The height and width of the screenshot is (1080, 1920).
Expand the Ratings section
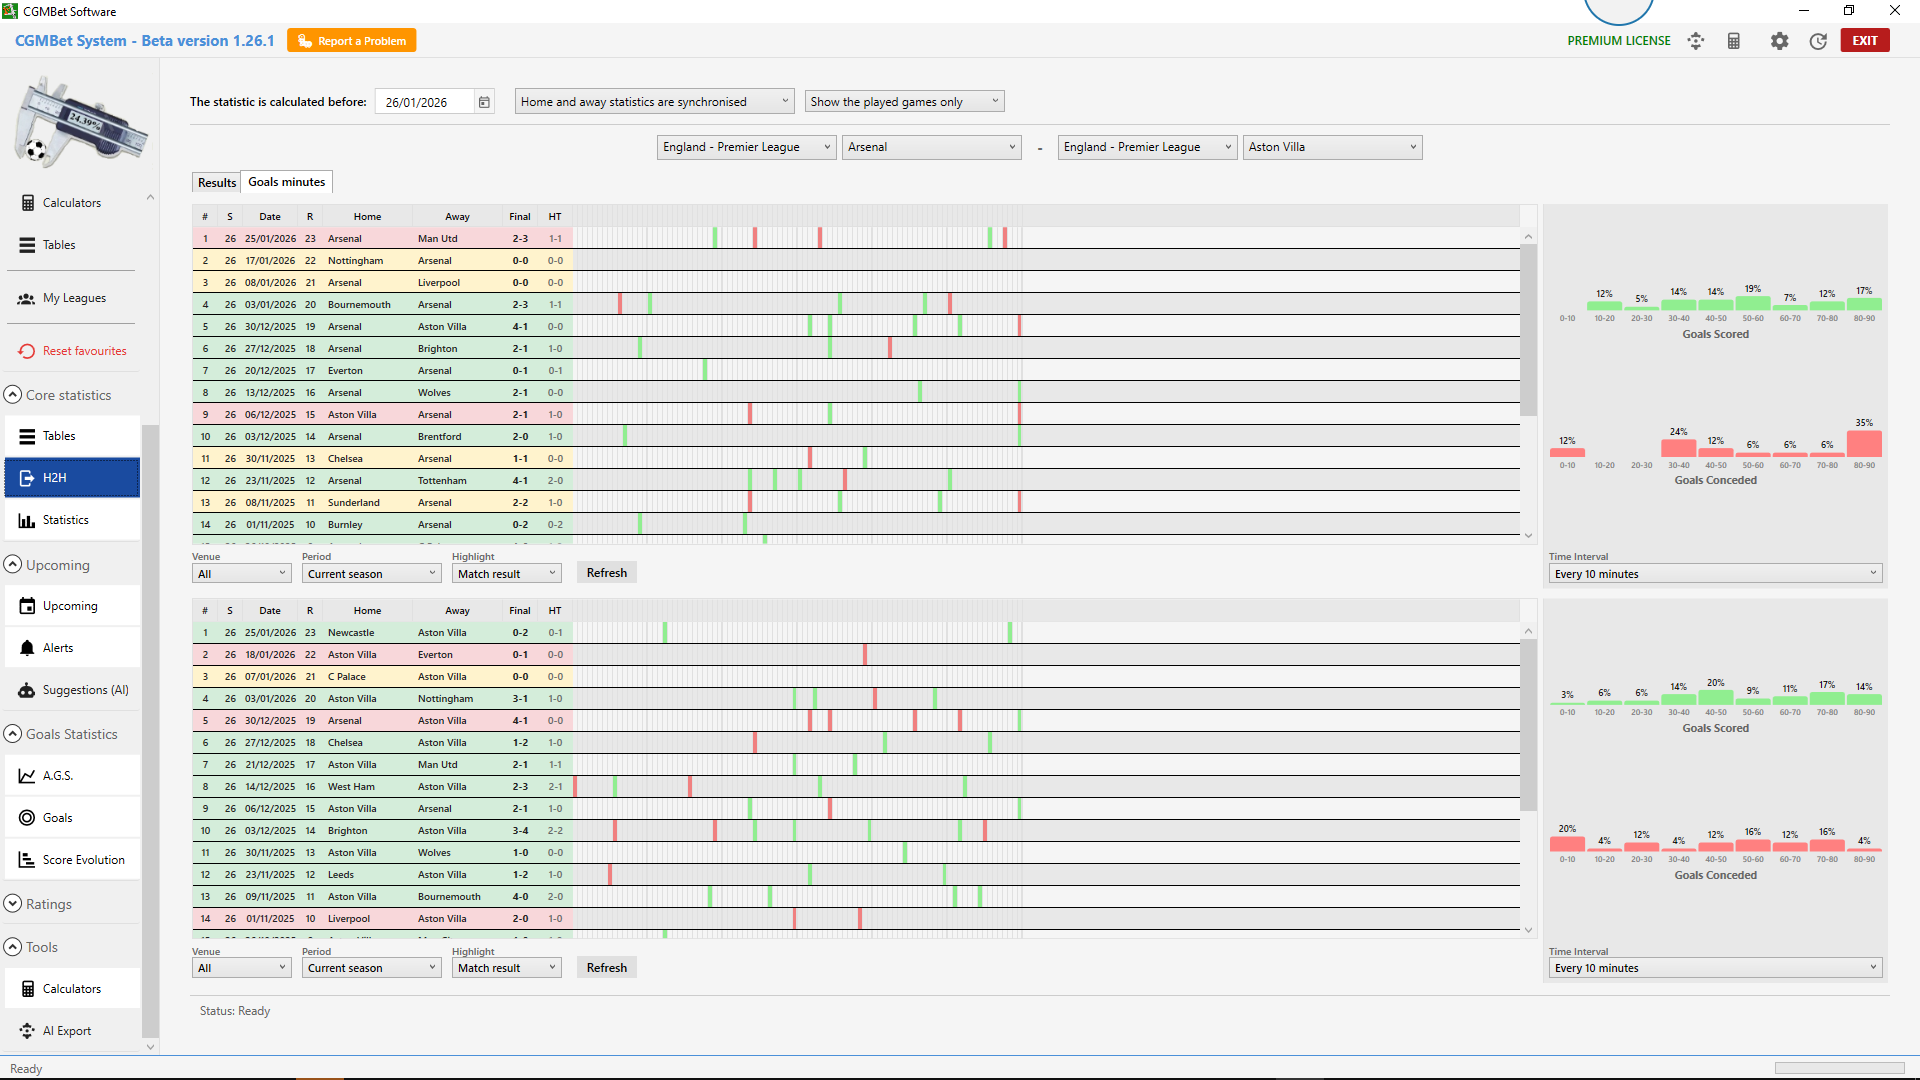click(x=13, y=904)
